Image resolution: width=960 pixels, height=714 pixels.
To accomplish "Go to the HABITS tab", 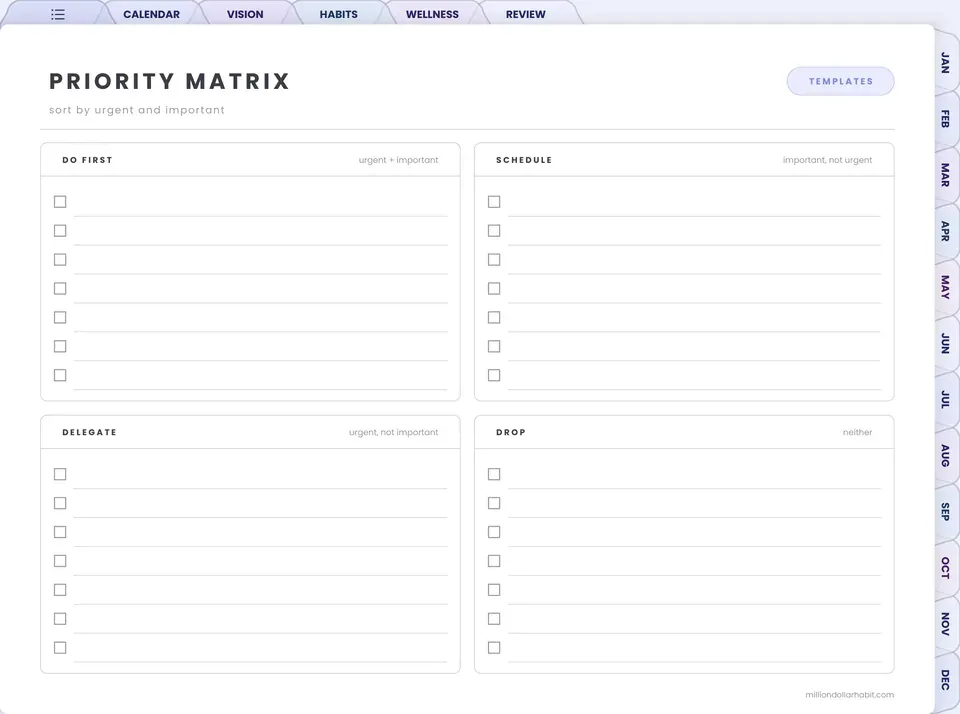I will (x=339, y=14).
